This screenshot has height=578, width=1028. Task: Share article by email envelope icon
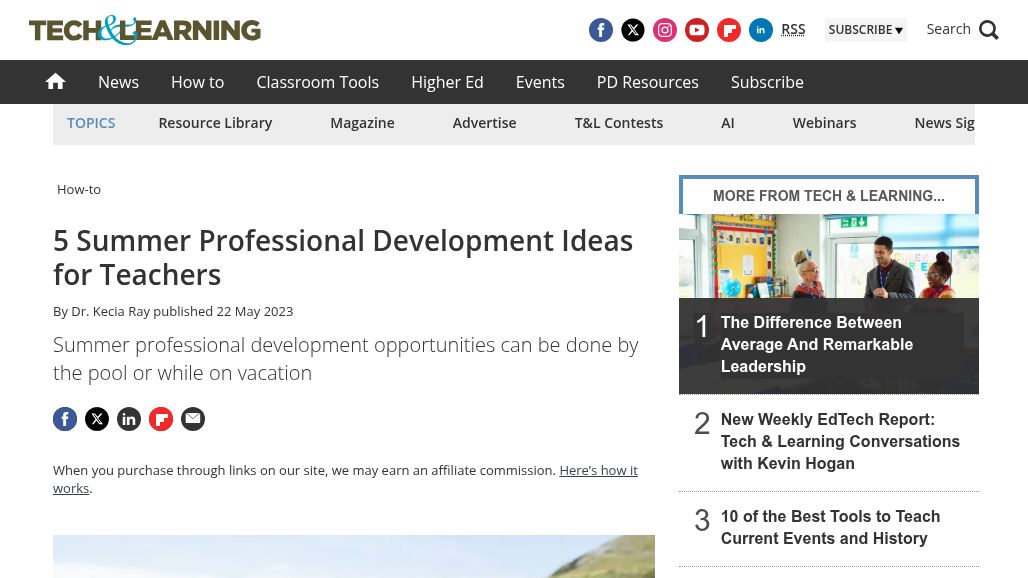tap(193, 419)
